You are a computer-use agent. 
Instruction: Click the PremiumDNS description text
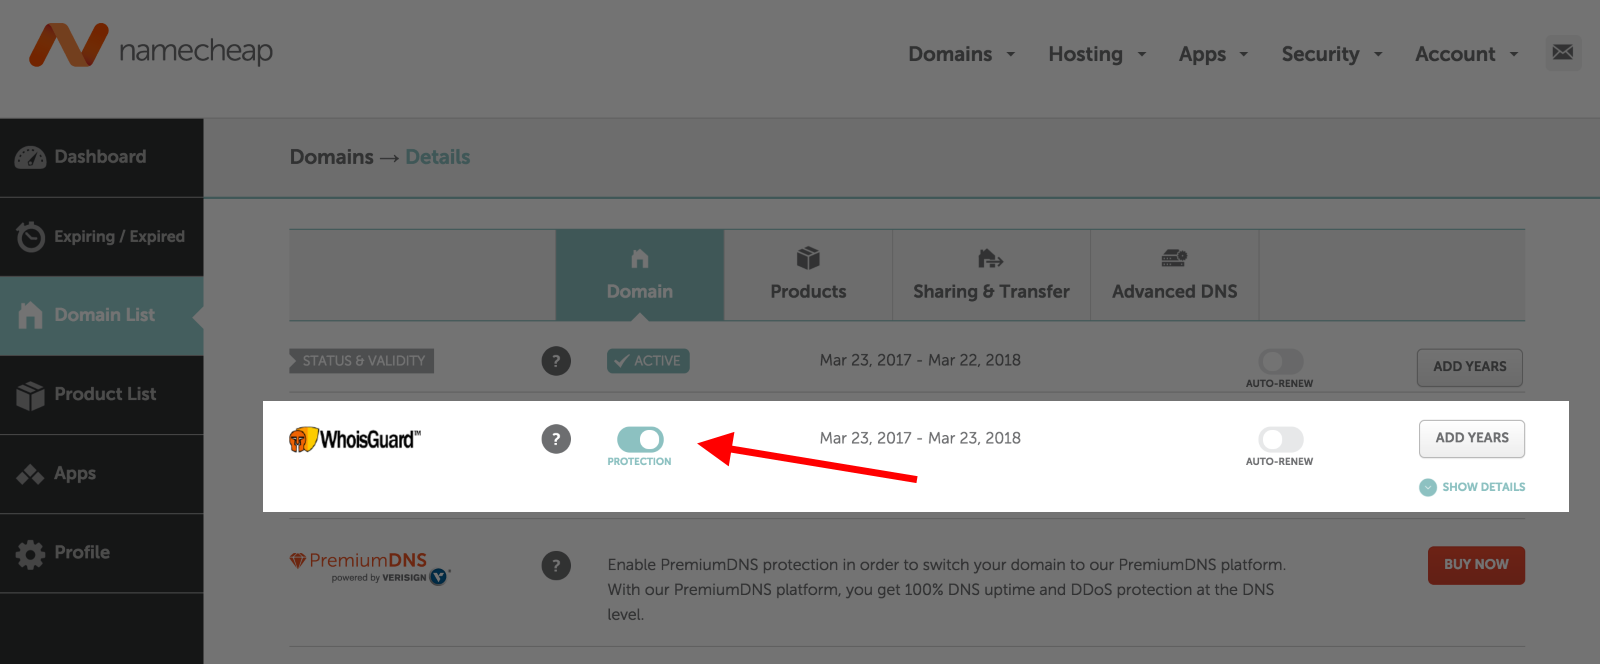946,590
